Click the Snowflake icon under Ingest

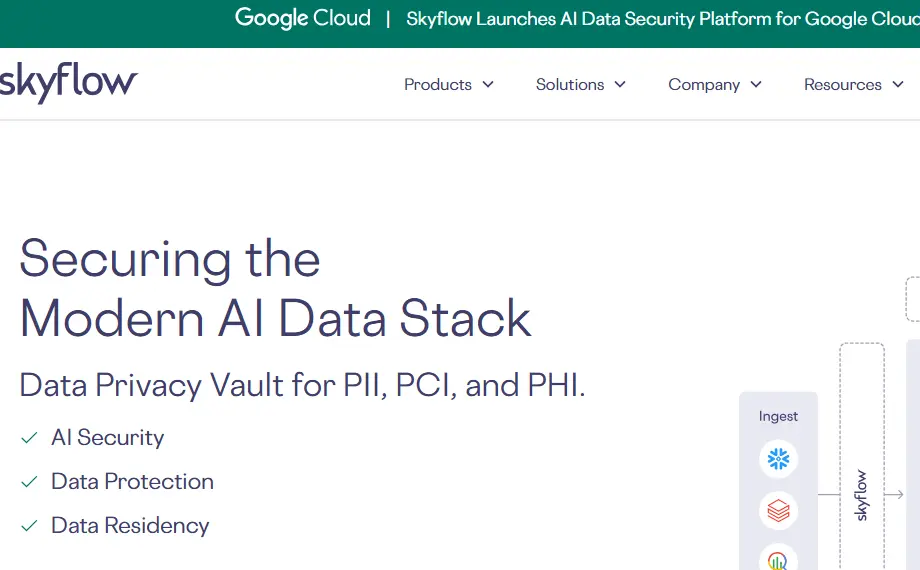[x=778, y=459]
